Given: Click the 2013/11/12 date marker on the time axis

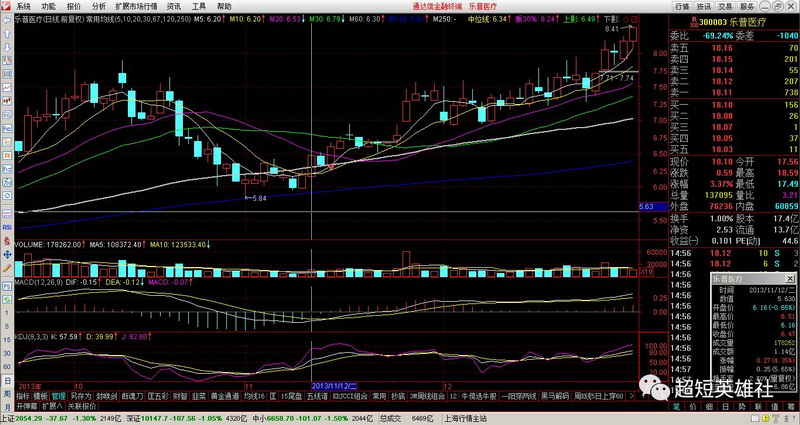Looking at the screenshot, I should [332, 384].
